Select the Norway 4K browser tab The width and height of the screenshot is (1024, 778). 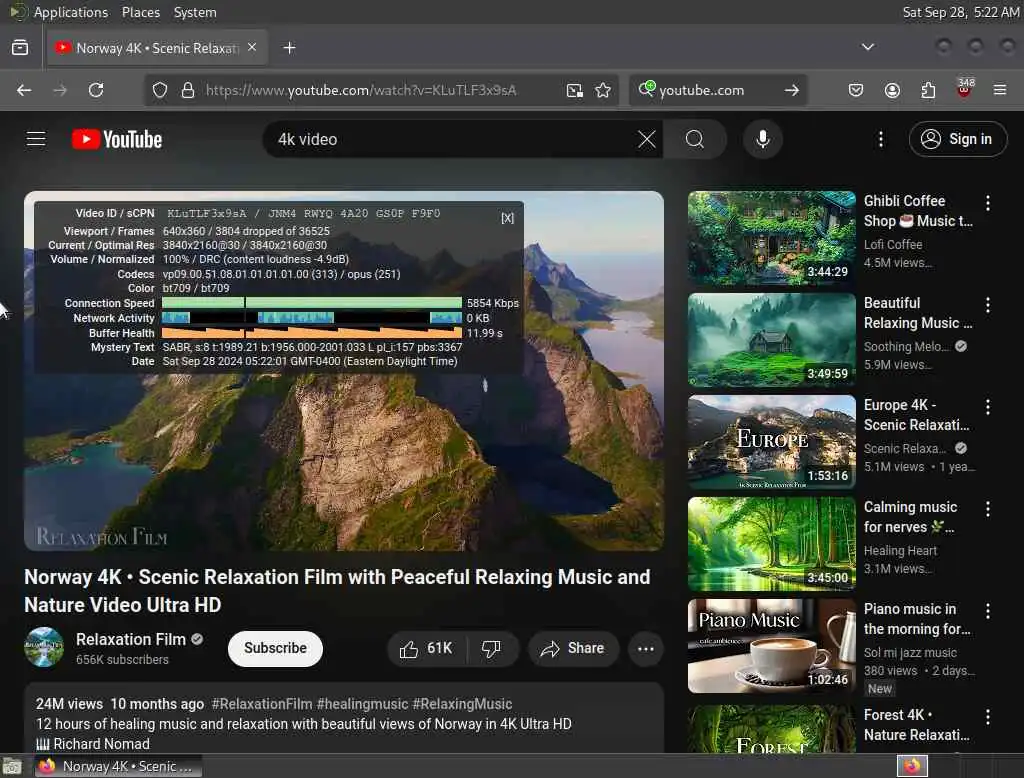[157, 48]
